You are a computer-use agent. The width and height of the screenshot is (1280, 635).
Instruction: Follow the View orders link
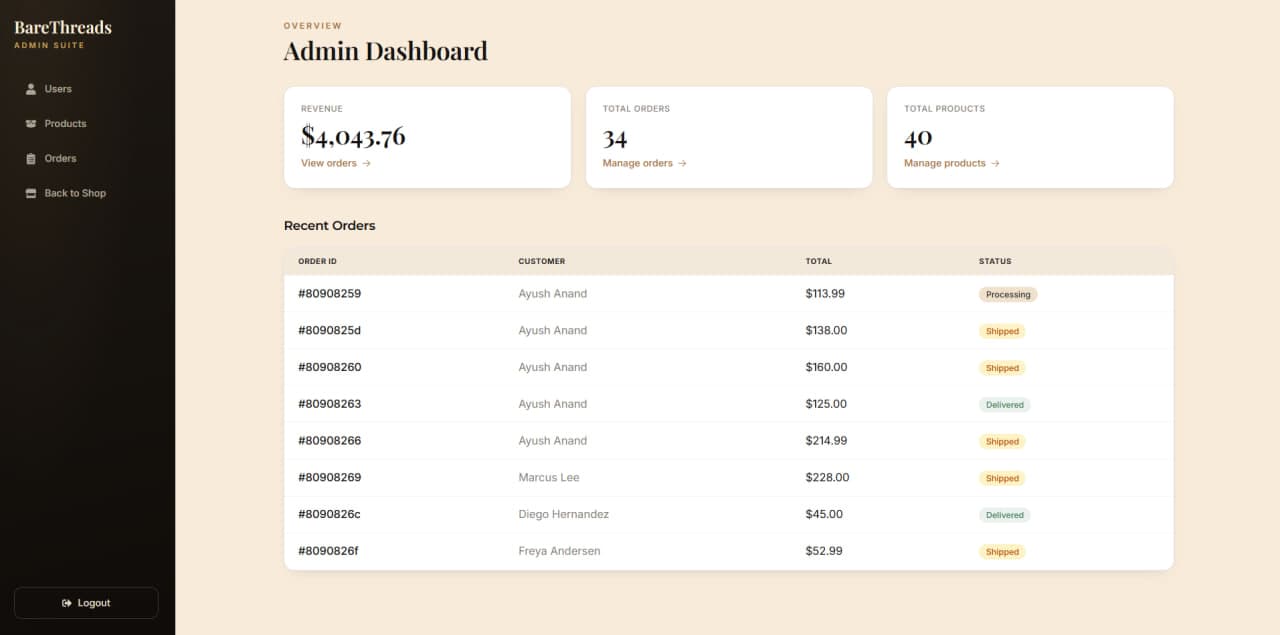[x=336, y=163]
